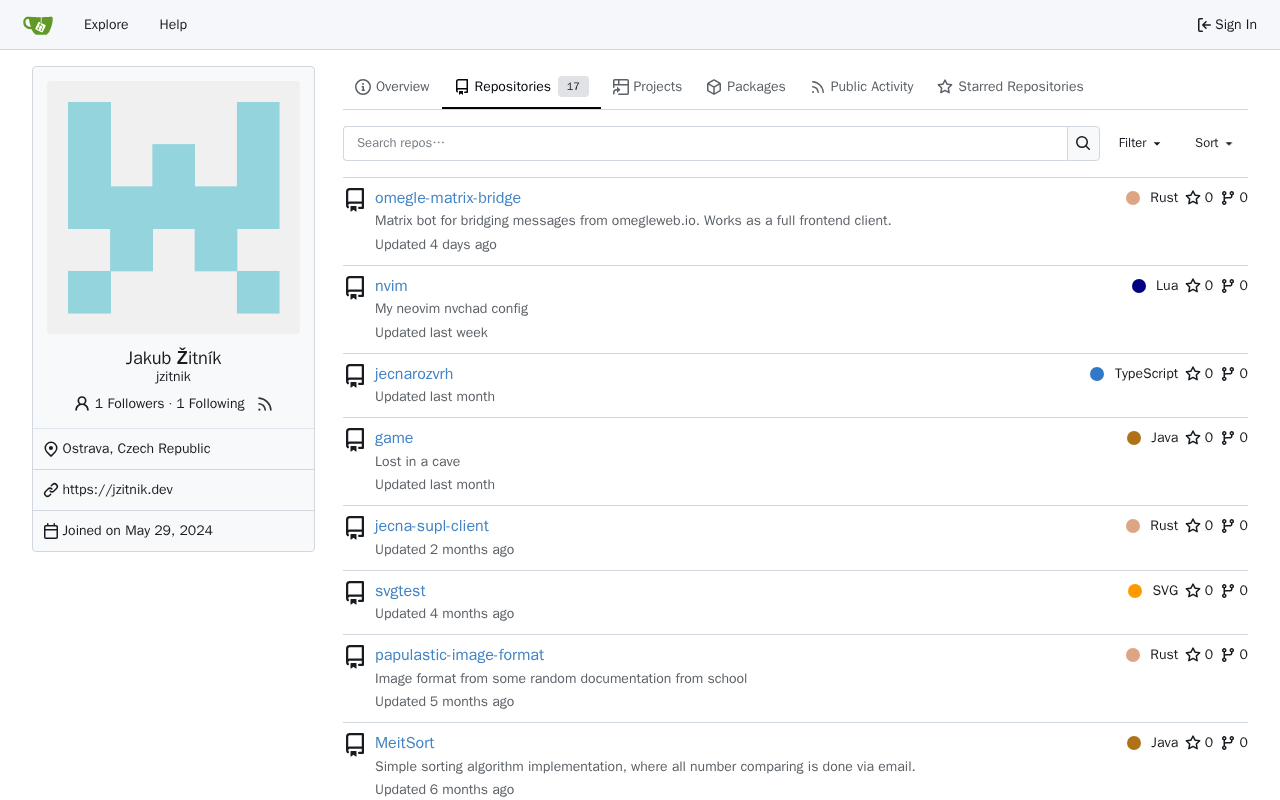Click the calendar icon by Joined date

(51, 531)
